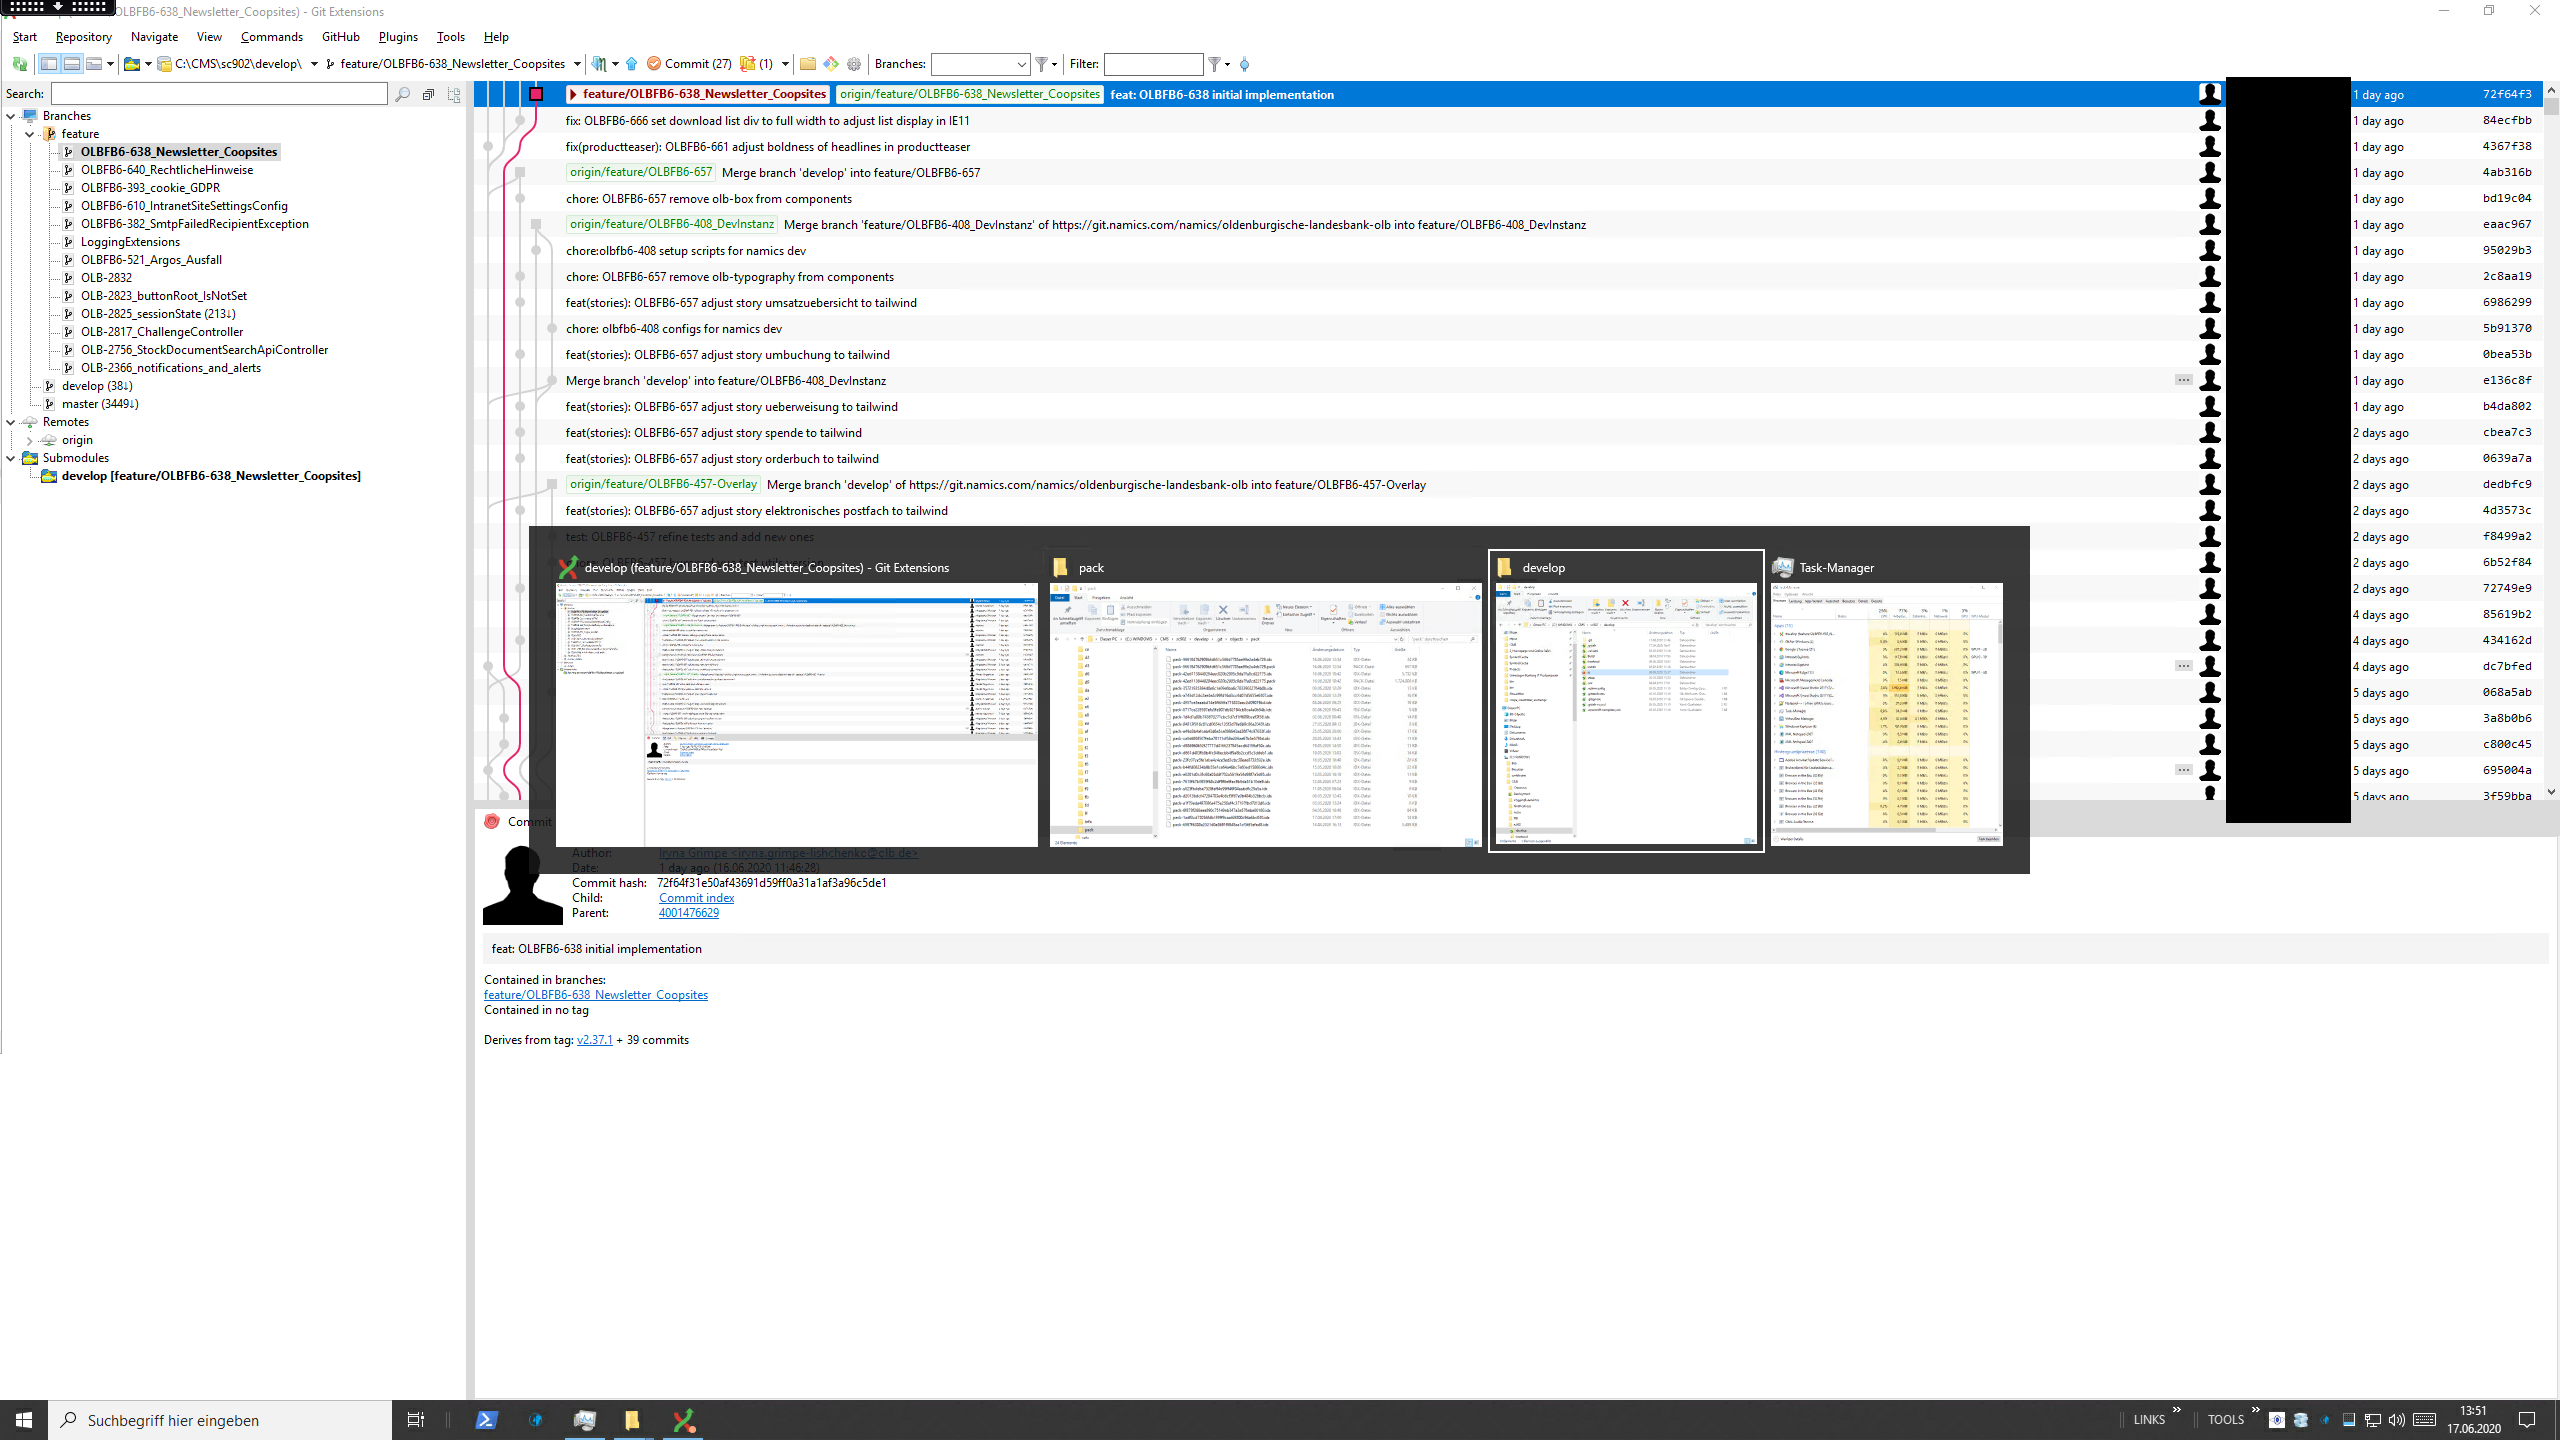This screenshot has height=1440, width=2560.
Task: Expand the origin node under Remotes
Action: pyautogui.click(x=30, y=440)
